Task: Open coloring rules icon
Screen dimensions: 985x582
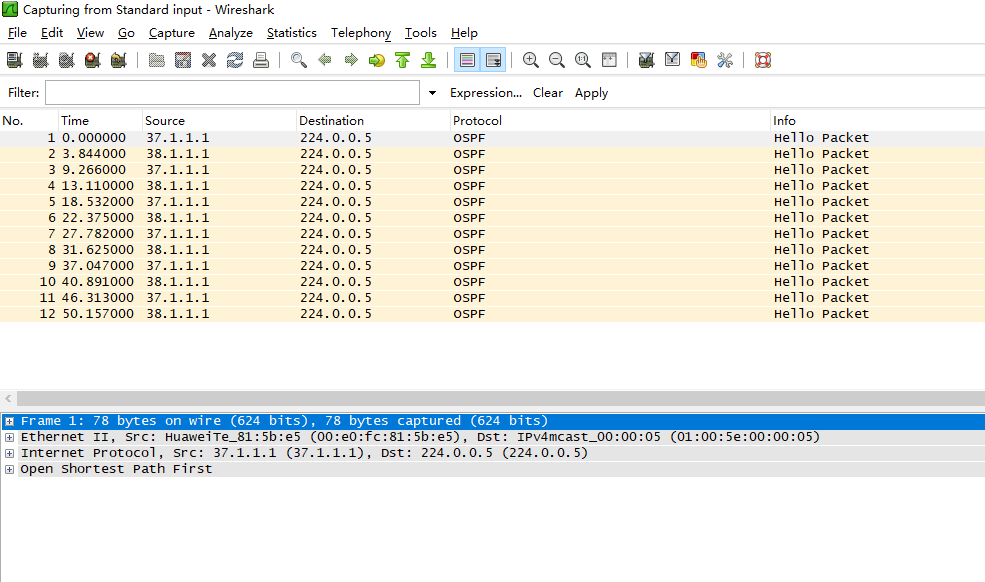Action: tap(699, 60)
